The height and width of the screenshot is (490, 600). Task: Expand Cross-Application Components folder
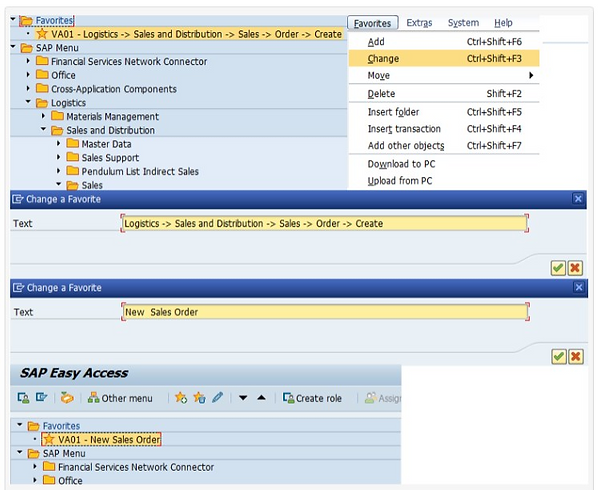pos(28,88)
